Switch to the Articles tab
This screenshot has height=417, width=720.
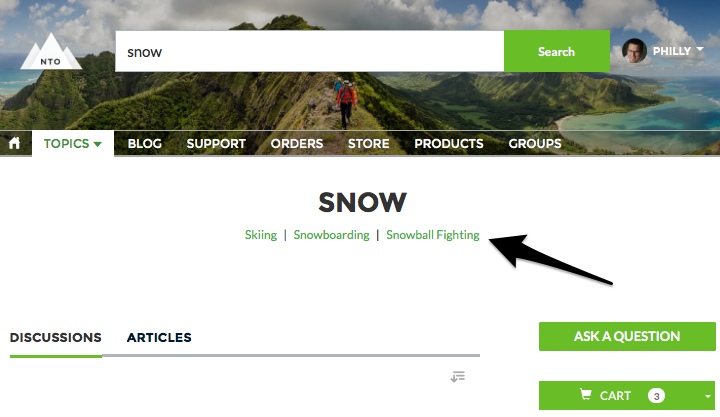click(159, 338)
